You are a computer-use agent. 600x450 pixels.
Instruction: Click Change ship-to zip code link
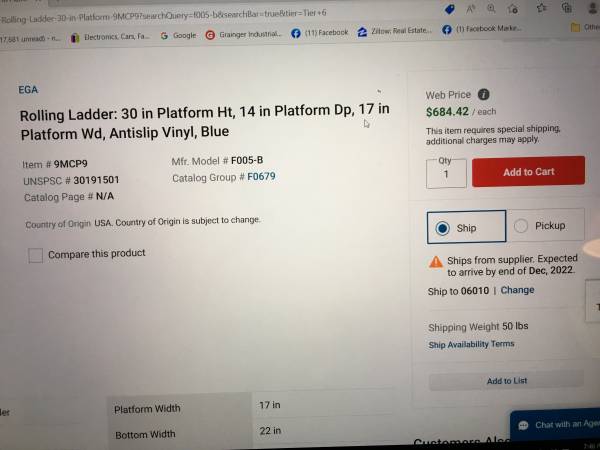tap(517, 290)
